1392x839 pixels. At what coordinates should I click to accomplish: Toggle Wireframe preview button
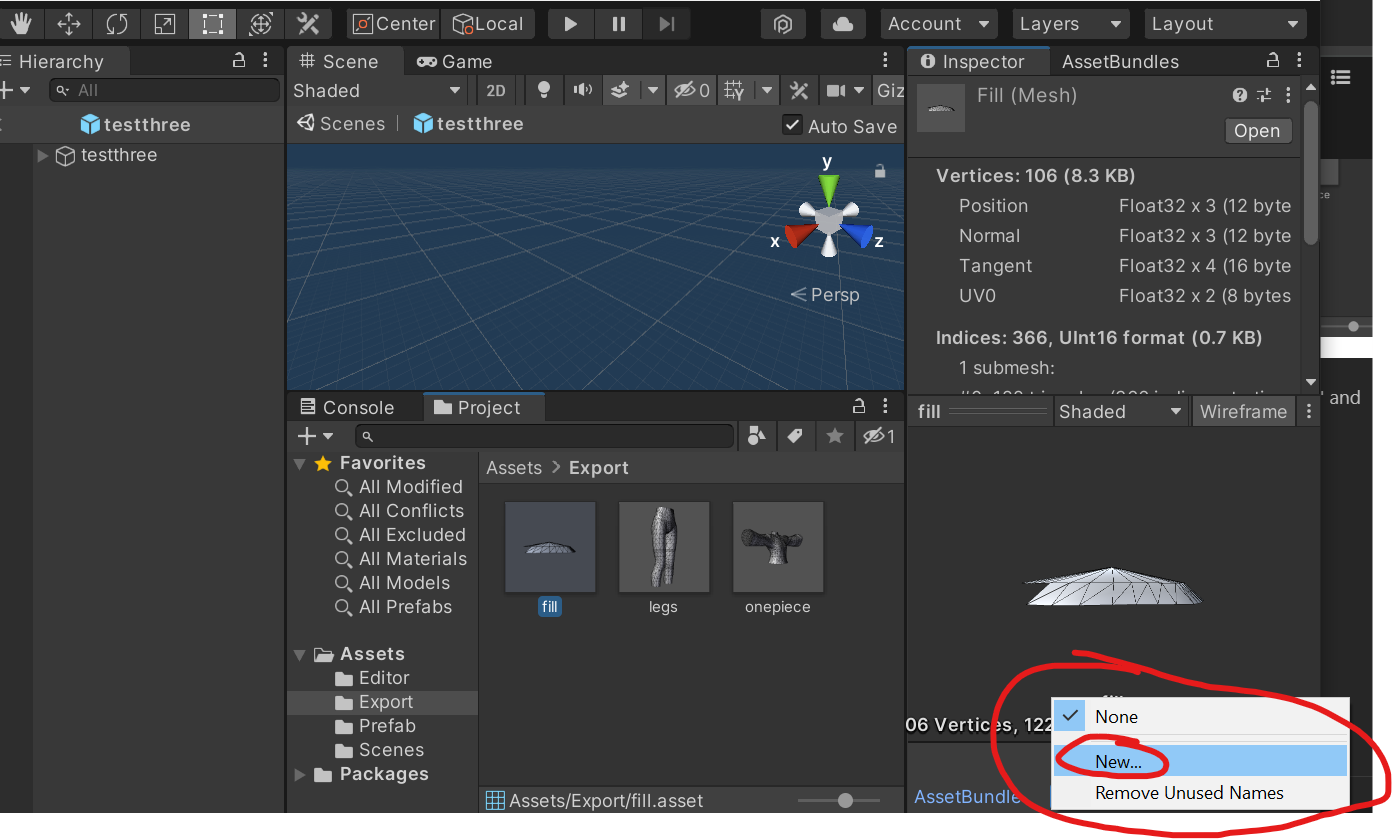click(x=1243, y=411)
